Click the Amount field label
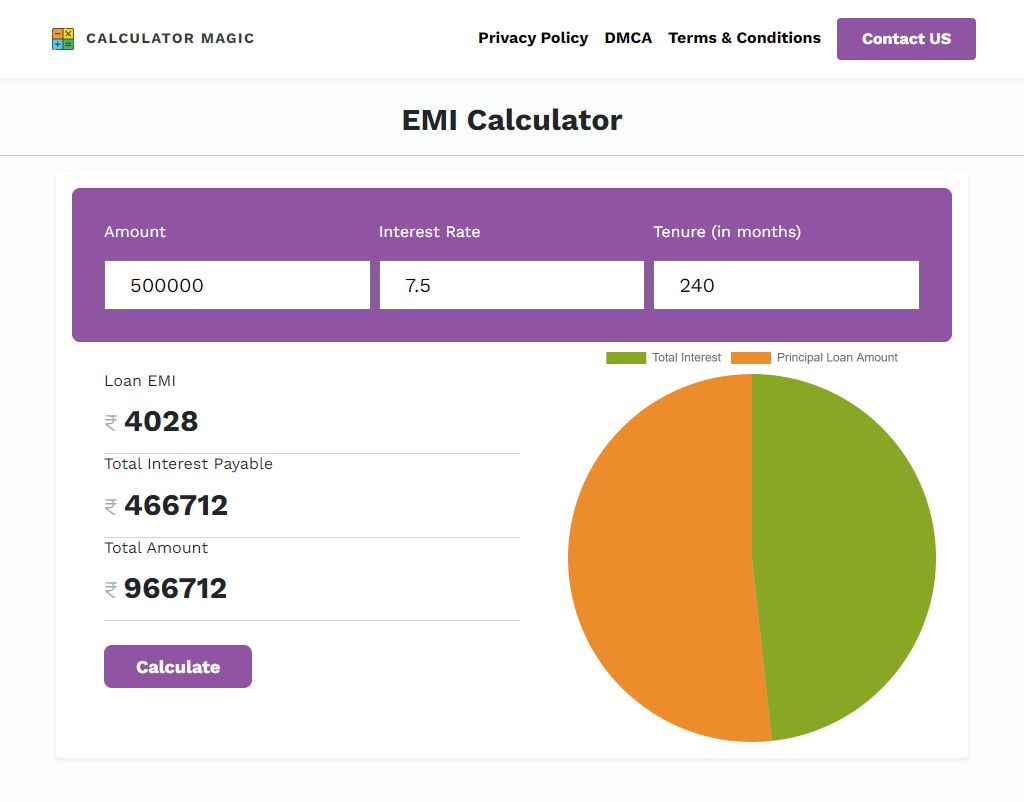The image size is (1024, 802). 135,232
